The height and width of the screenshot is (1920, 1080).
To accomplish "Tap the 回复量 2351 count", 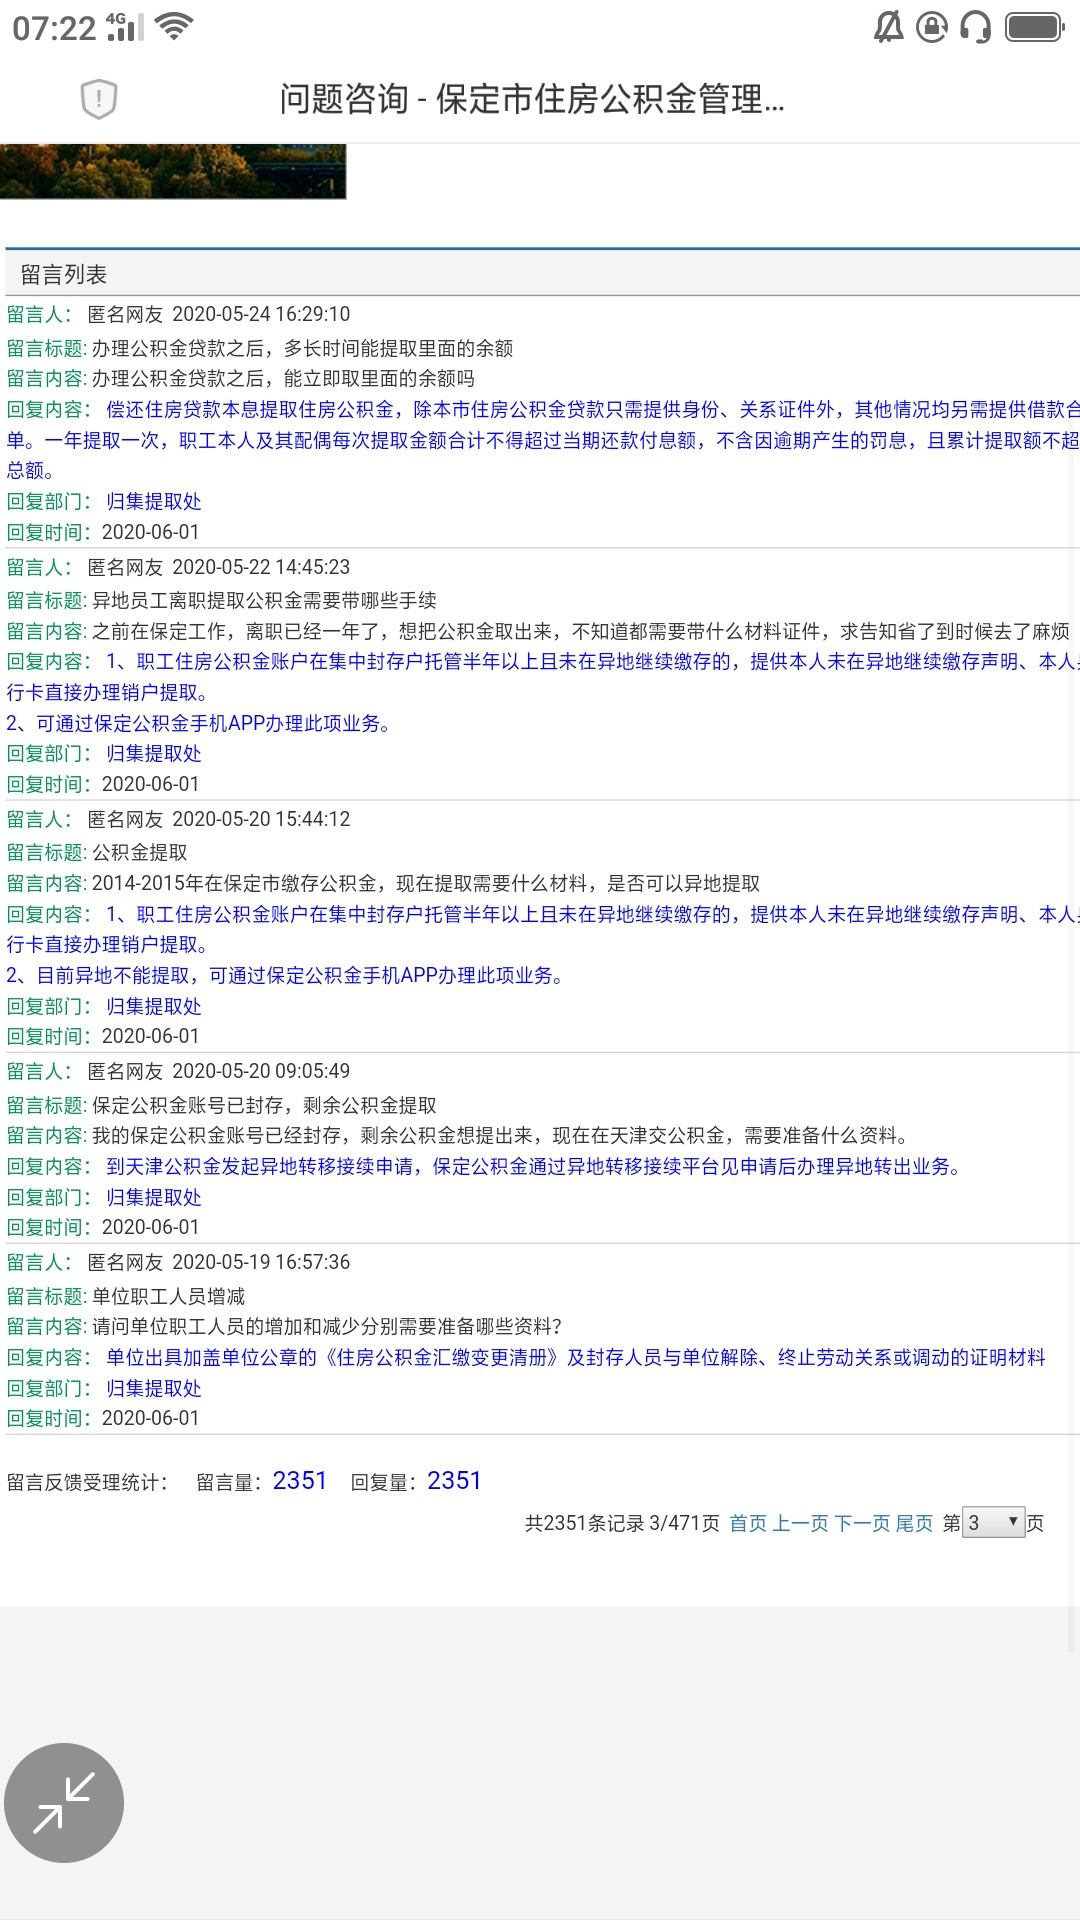I will point(454,1480).
